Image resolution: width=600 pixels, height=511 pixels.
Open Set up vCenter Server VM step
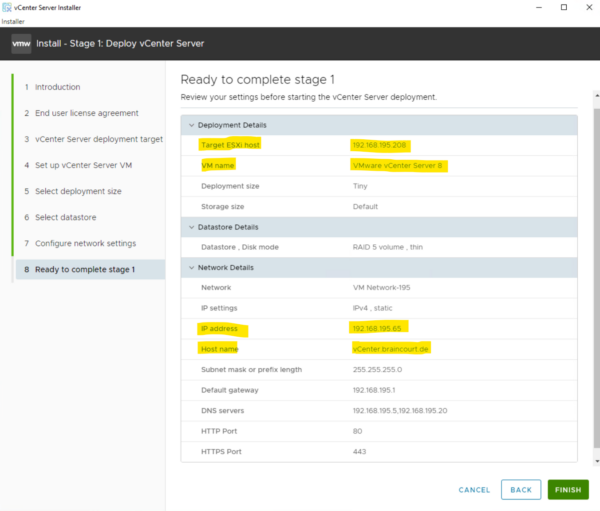[83, 165]
